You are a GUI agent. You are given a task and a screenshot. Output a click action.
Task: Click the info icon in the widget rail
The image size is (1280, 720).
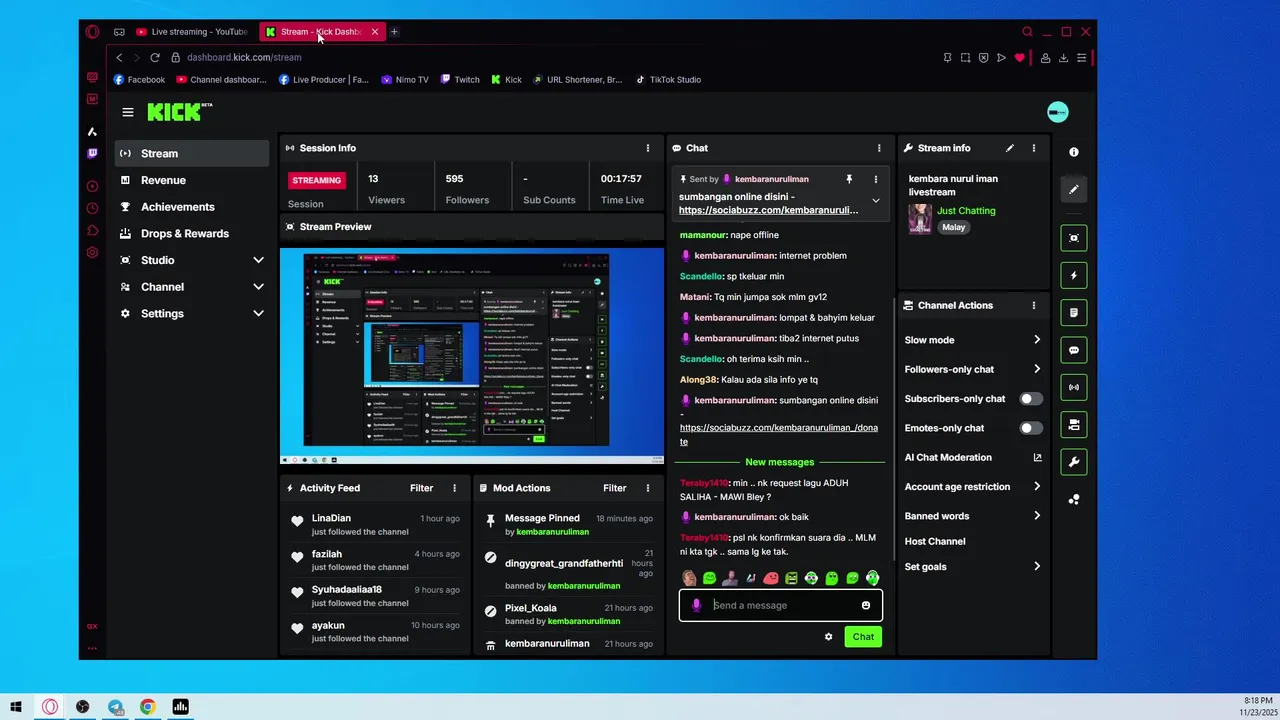(1074, 152)
